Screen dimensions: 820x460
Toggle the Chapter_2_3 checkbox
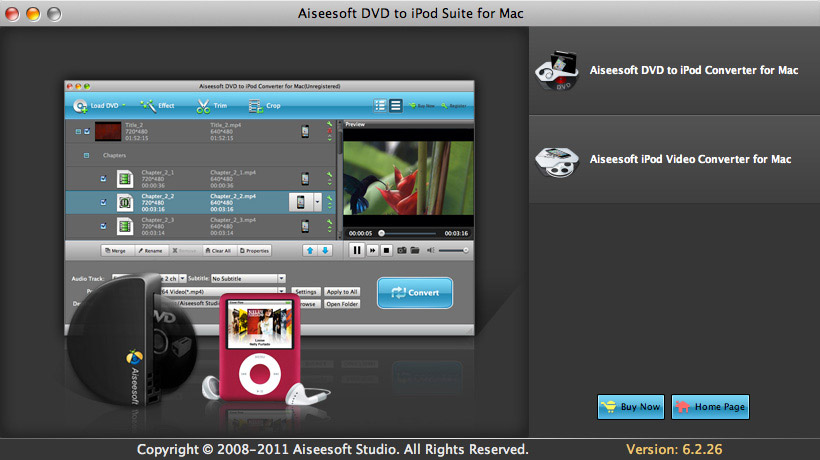tap(103, 225)
